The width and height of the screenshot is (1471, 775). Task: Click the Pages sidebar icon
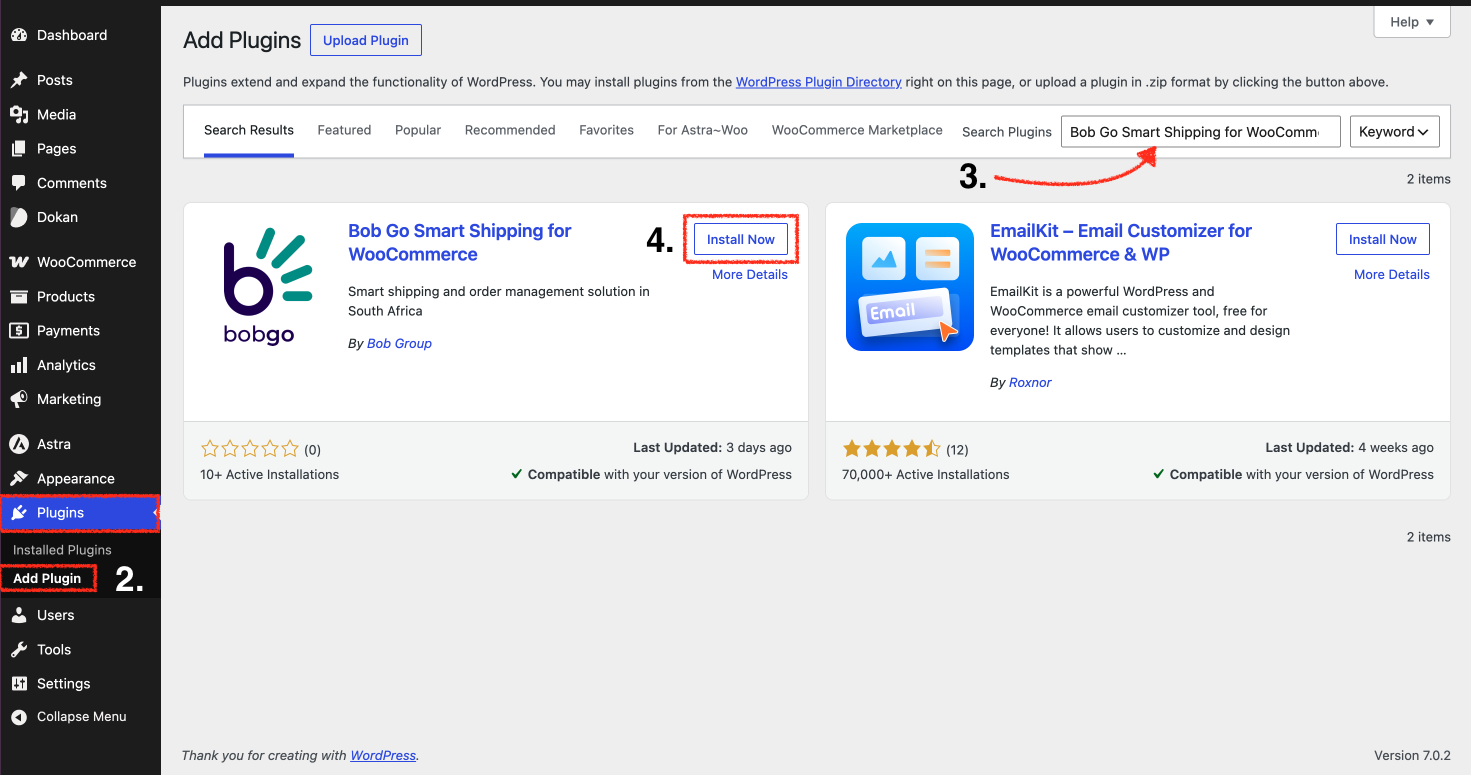(x=18, y=149)
